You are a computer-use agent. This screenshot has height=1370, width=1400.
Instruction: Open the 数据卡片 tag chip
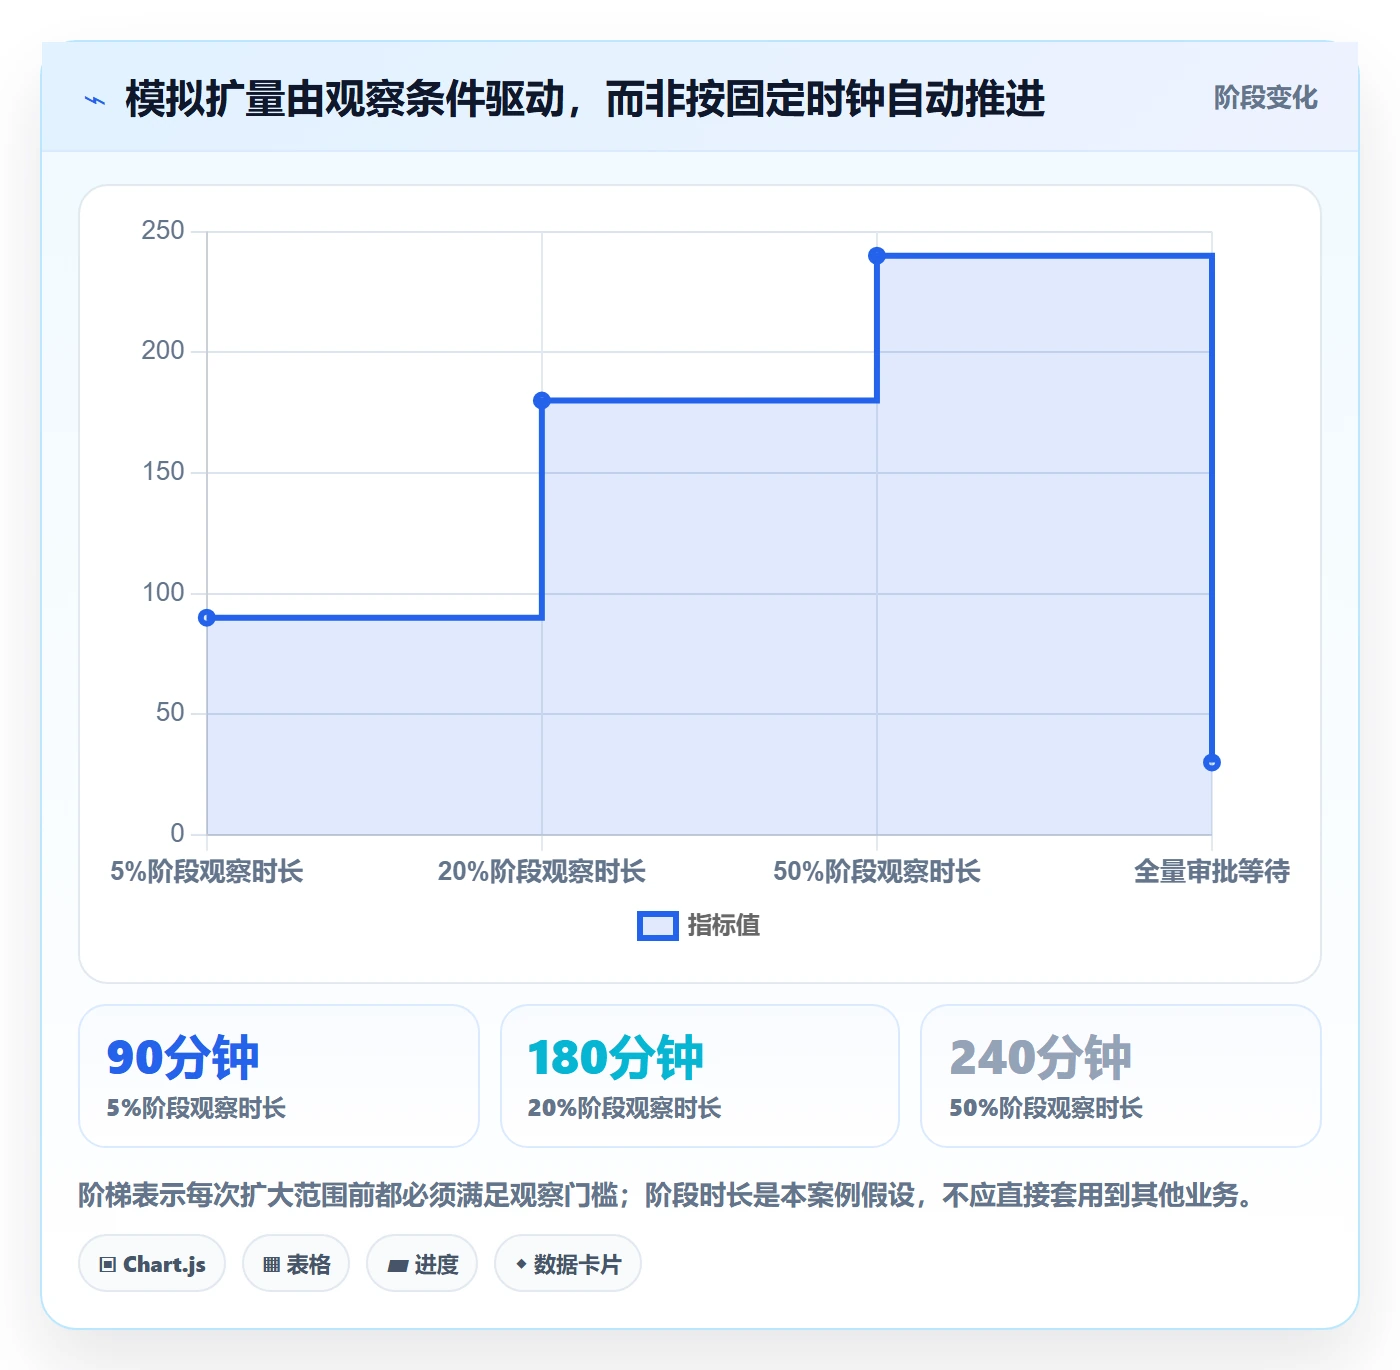(568, 1264)
